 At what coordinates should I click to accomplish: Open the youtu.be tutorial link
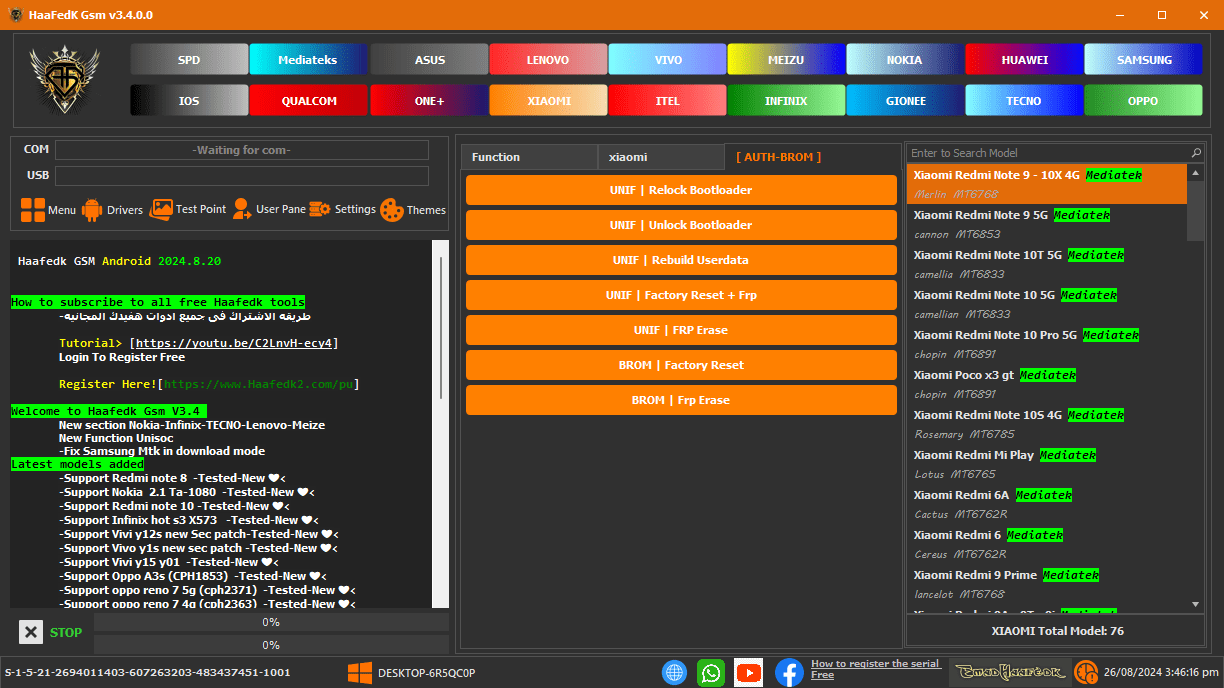[x=236, y=343]
